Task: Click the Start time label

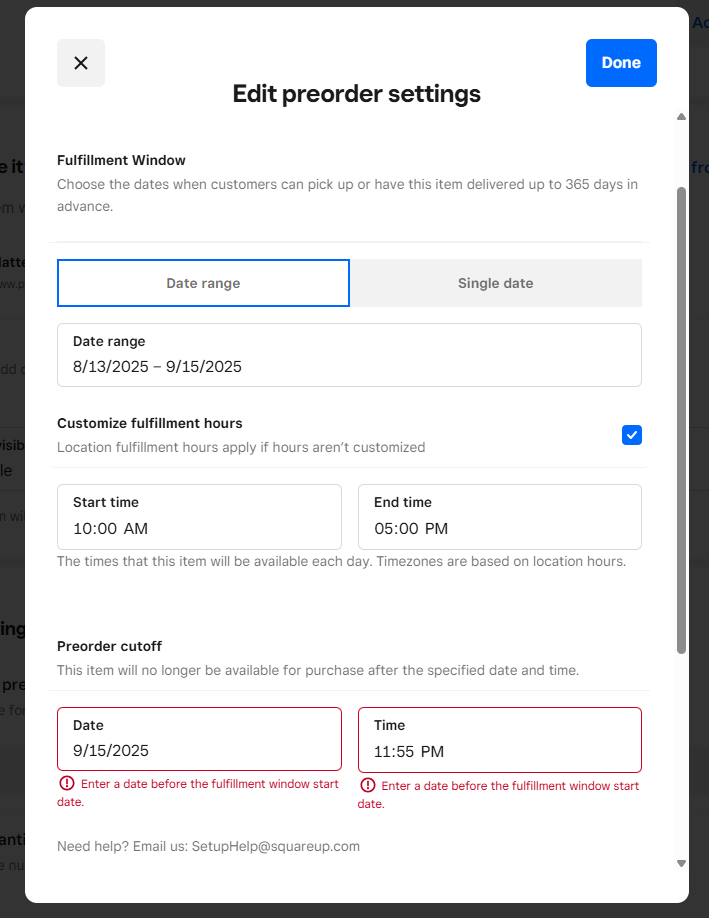Action: pyautogui.click(x=106, y=502)
